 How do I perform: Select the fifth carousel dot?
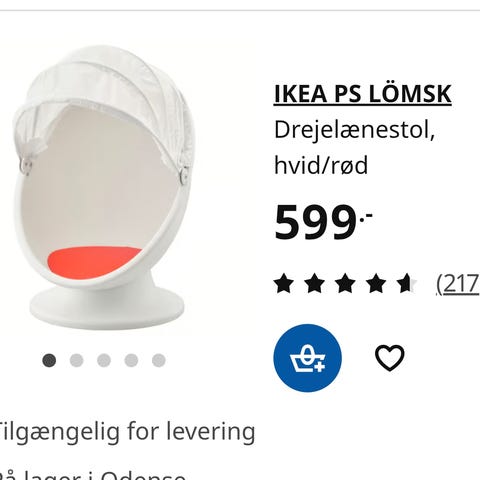click(159, 360)
